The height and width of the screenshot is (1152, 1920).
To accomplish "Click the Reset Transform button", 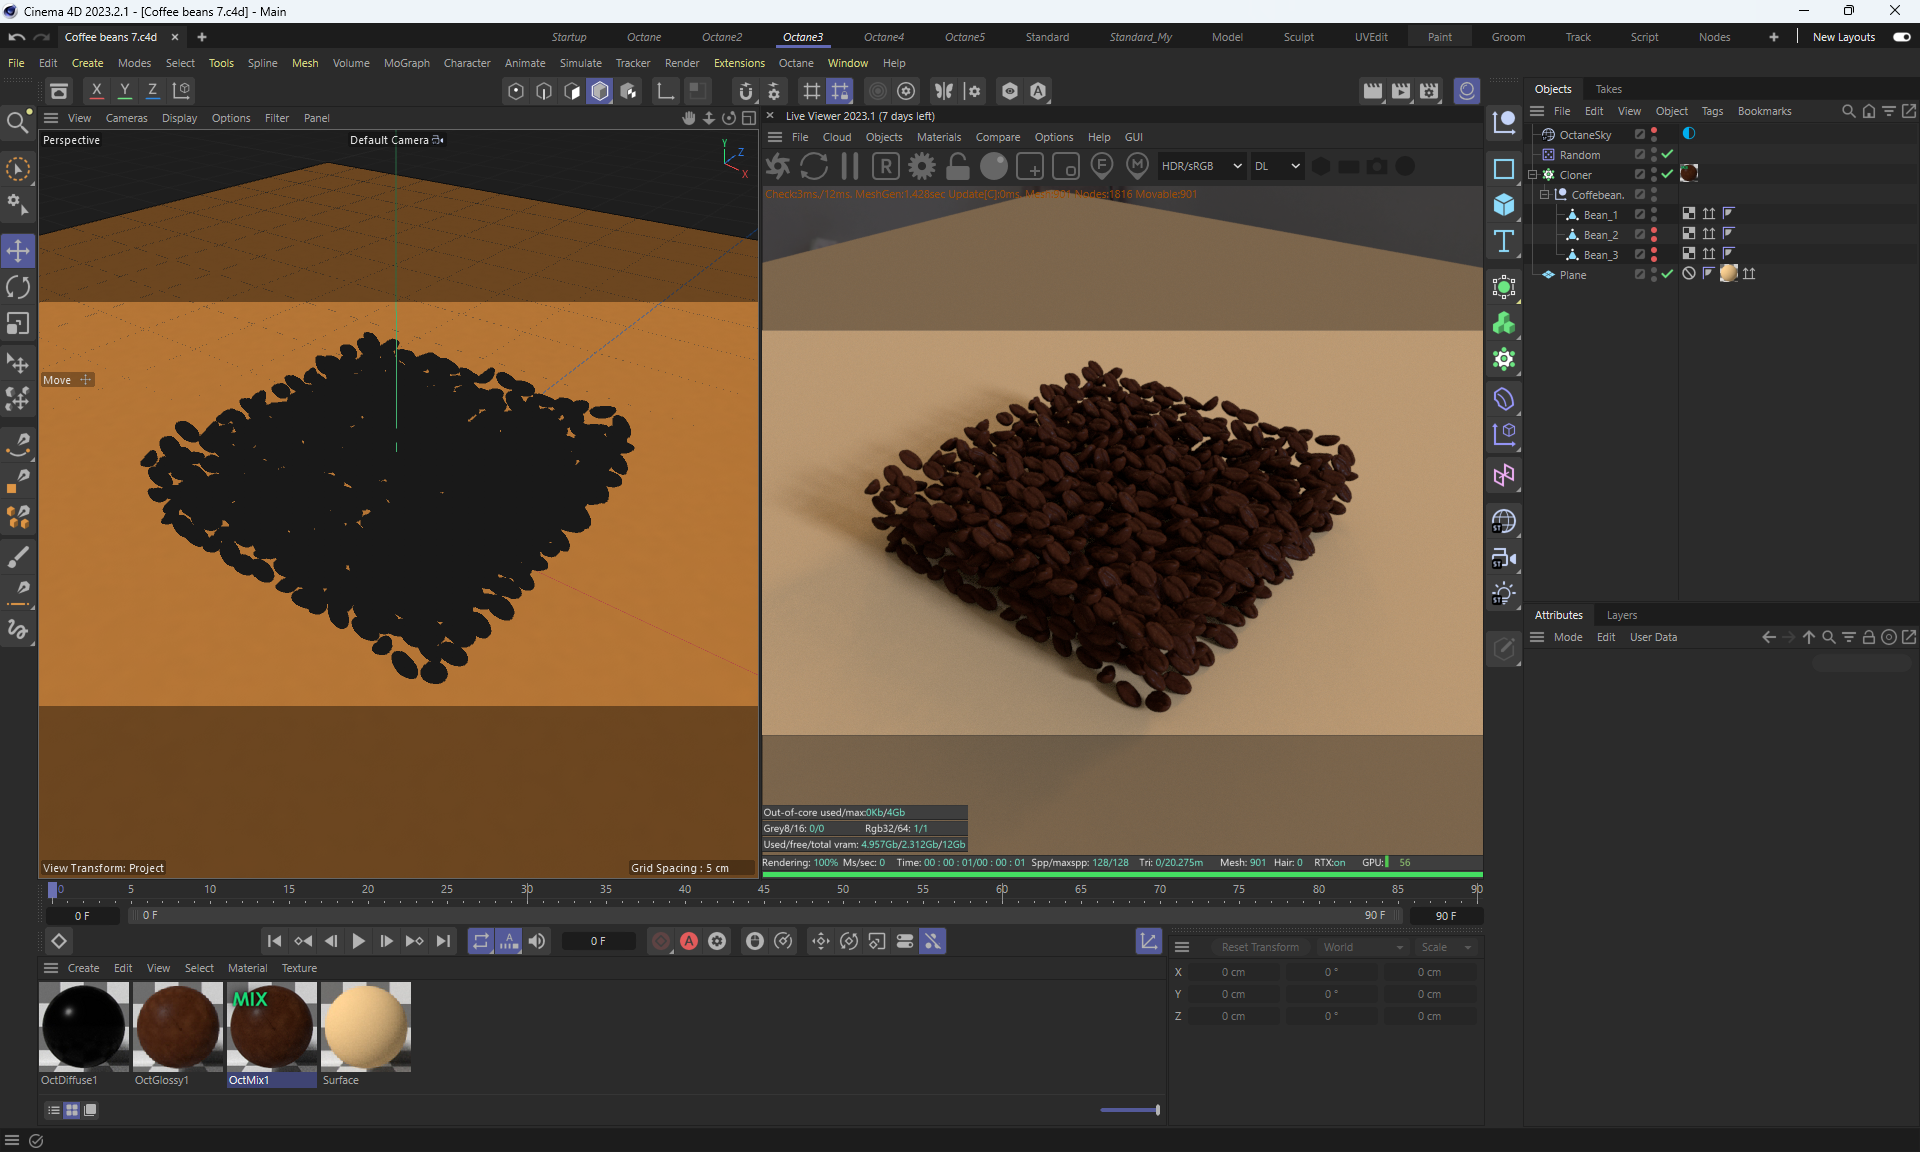I will [1260, 947].
